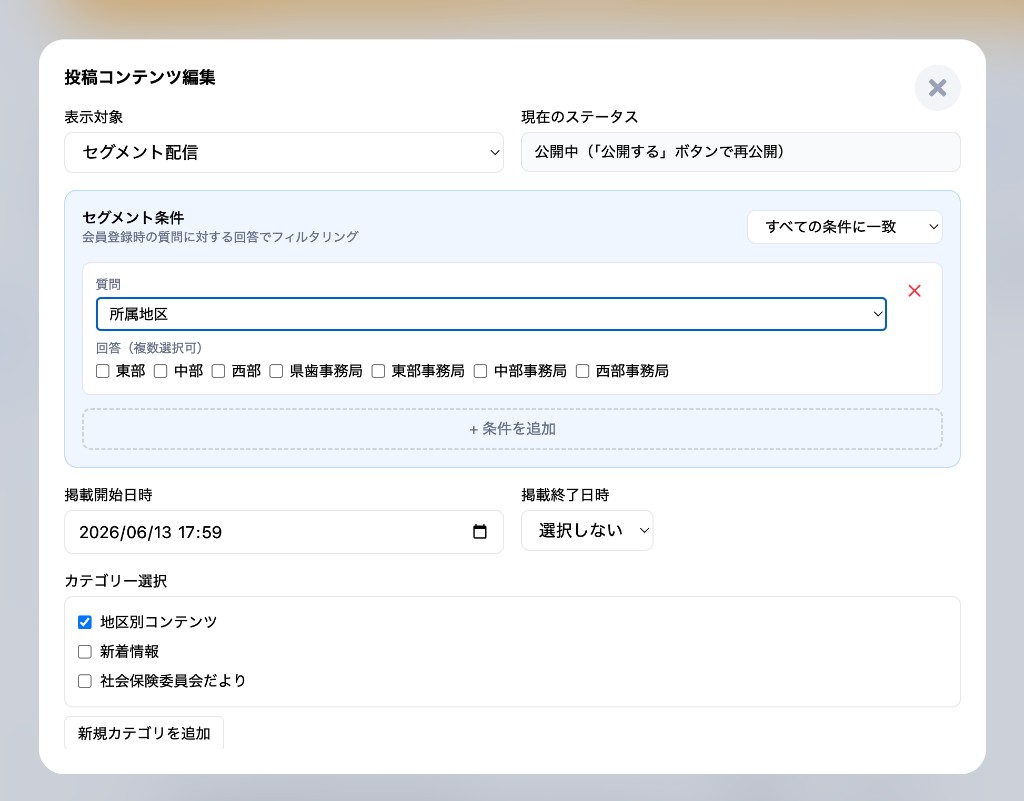Open the 質問 所属地区 dropdown
This screenshot has height=801, width=1024.
(x=491, y=314)
